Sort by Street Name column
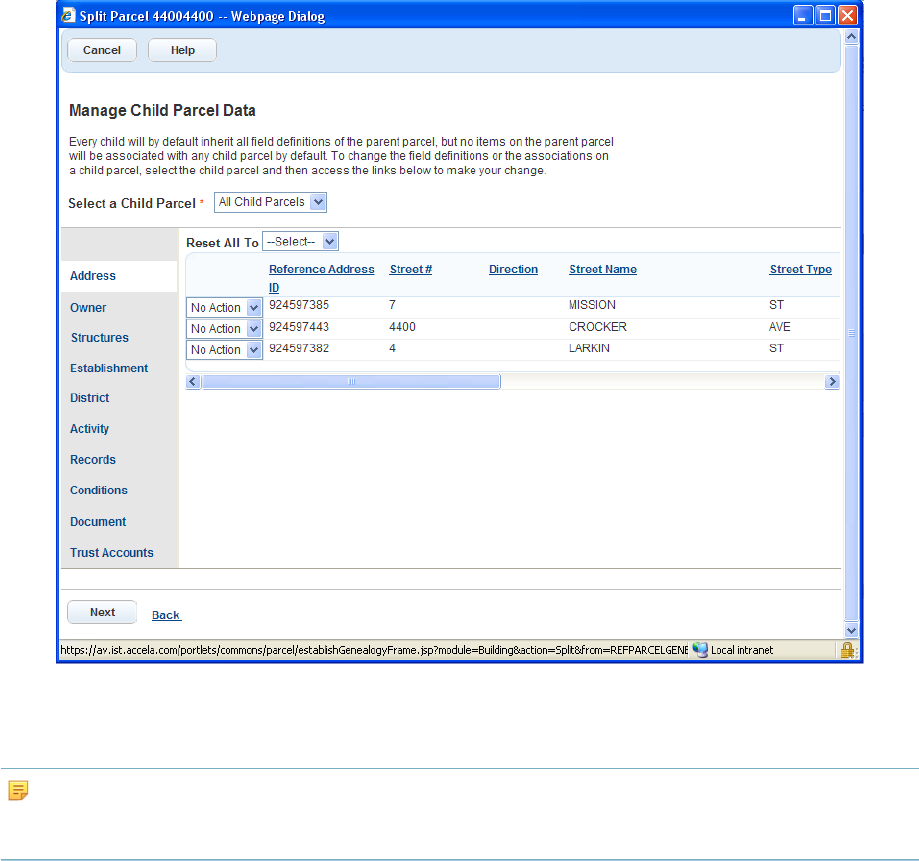The height and width of the screenshot is (861, 919). pyautogui.click(x=603, y=269)
